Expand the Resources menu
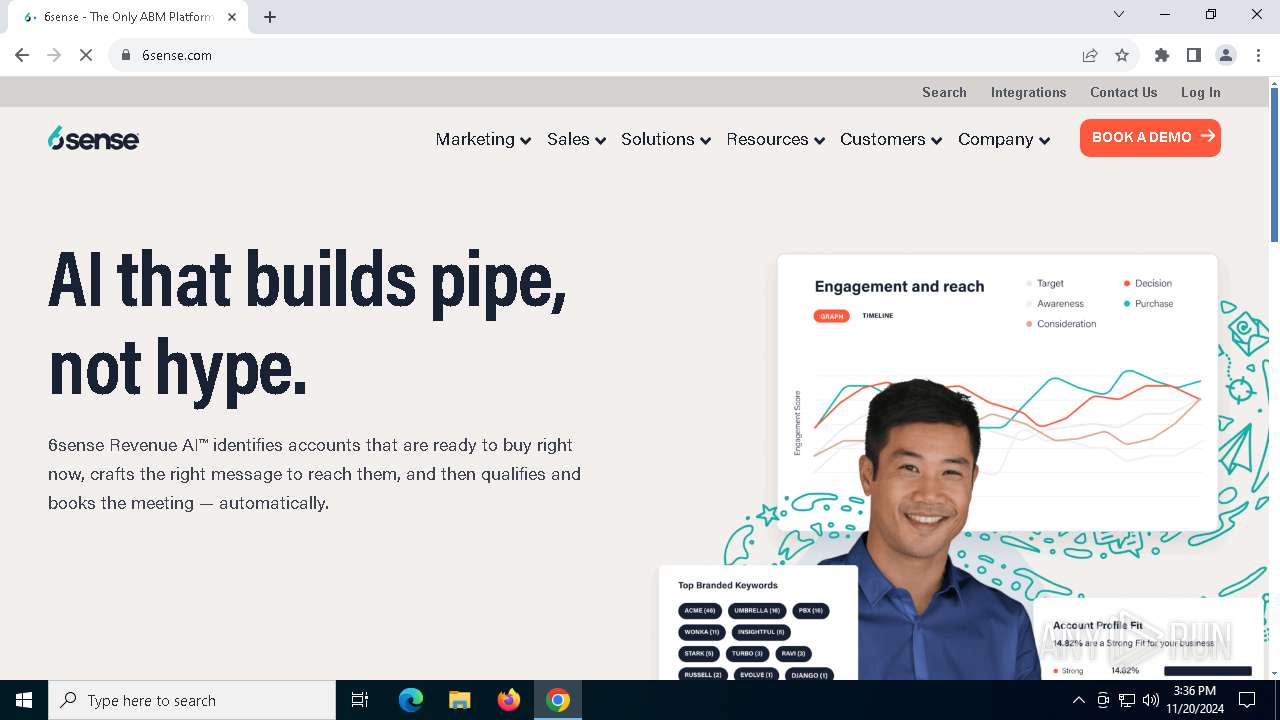The height and width of the screenshot is (720, 1280). [x=776, y=139]
